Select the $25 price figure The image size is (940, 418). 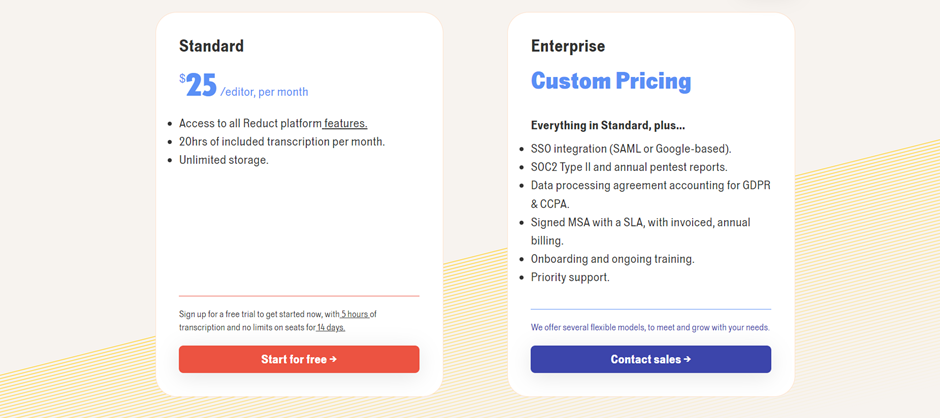point(199,86)
